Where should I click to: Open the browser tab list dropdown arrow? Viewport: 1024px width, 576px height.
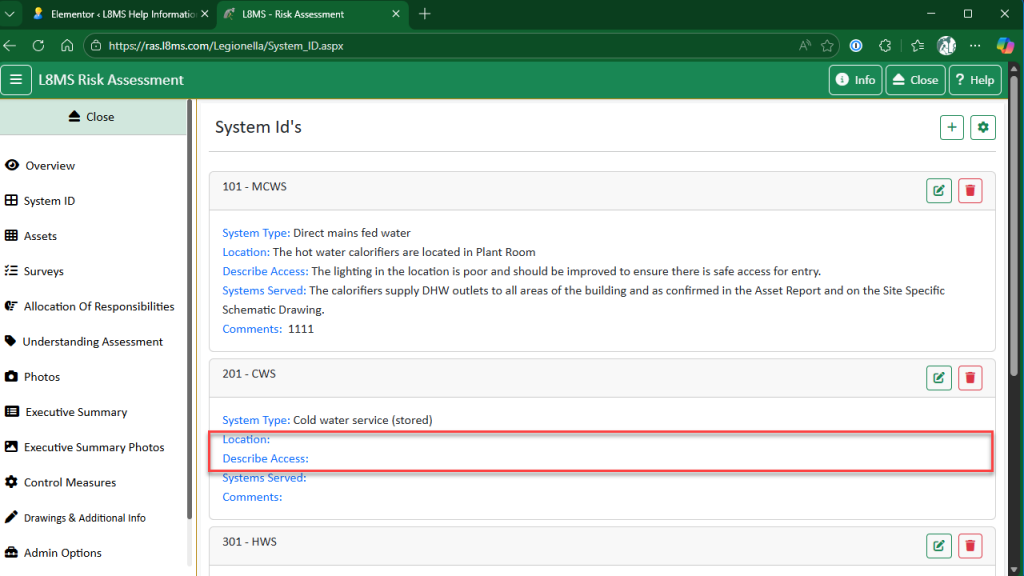(9, 14)
